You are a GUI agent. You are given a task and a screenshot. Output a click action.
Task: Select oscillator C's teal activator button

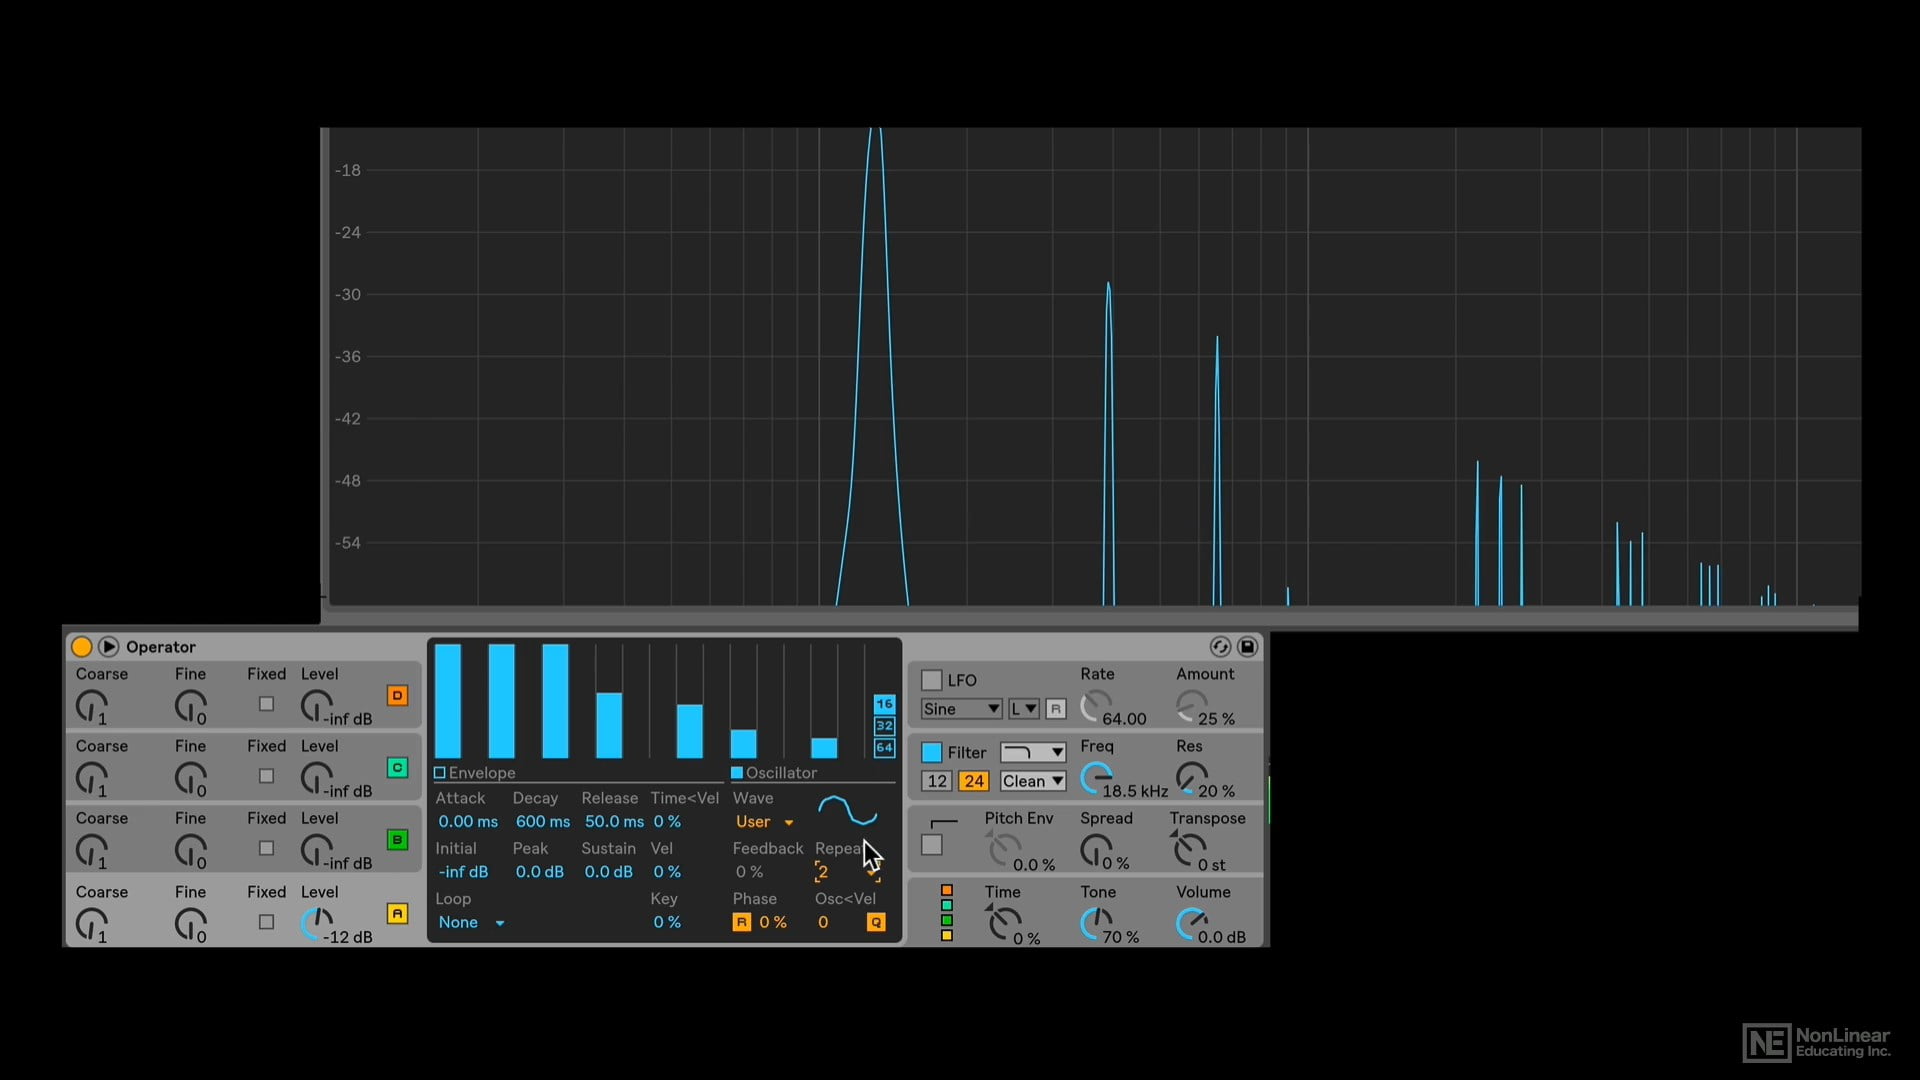397,767
